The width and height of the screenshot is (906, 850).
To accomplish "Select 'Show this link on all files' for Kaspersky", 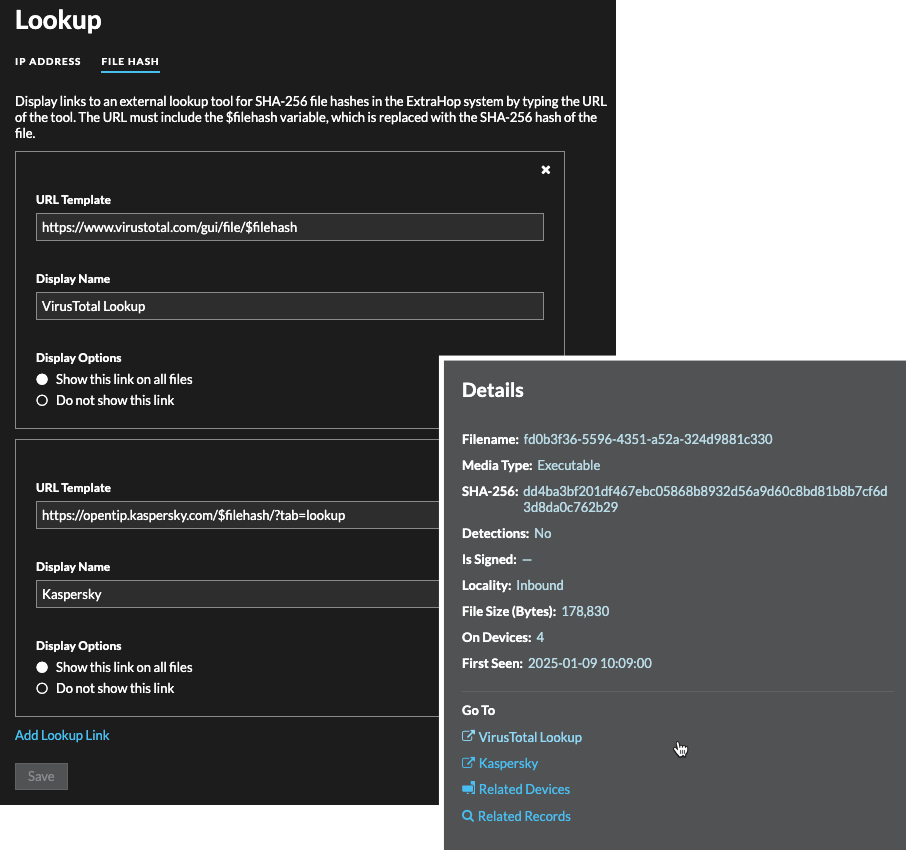I will tap(42, 667).
